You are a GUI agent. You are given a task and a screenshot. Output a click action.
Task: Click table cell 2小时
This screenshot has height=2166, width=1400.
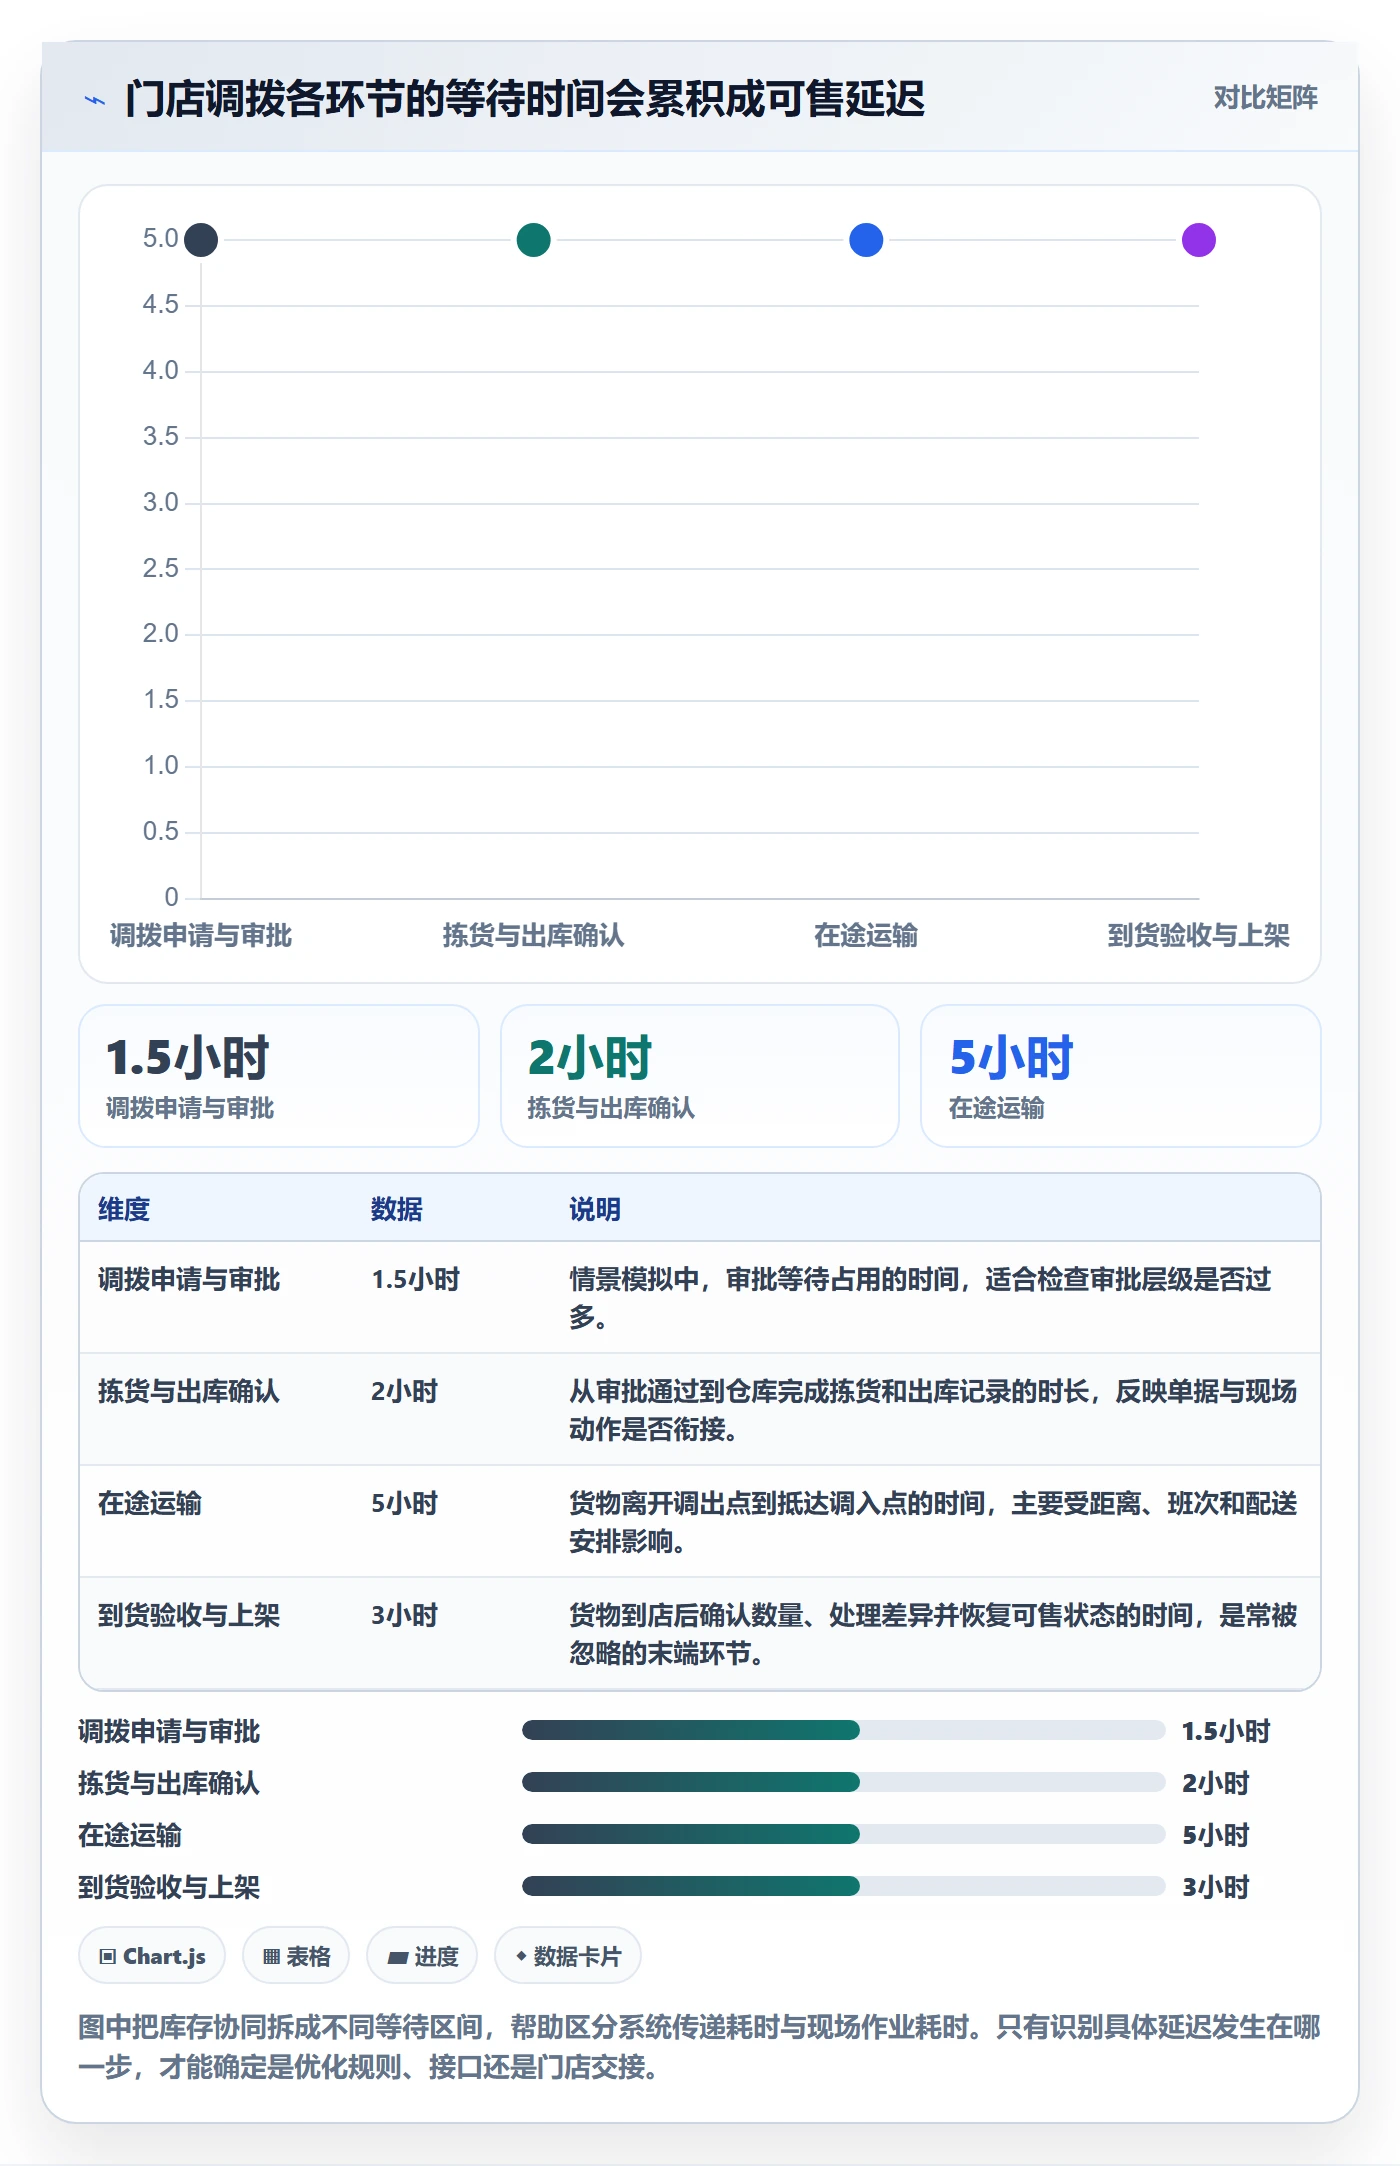[x=405, y=1391]
